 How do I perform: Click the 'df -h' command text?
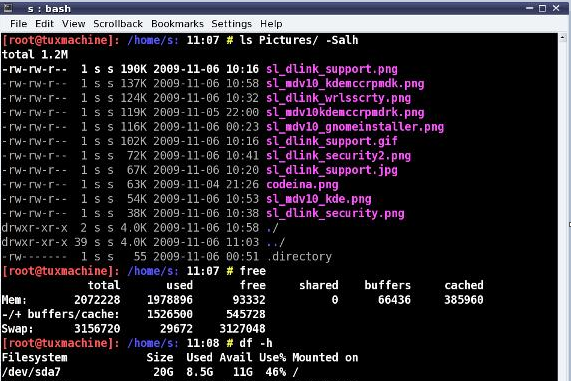256,343
